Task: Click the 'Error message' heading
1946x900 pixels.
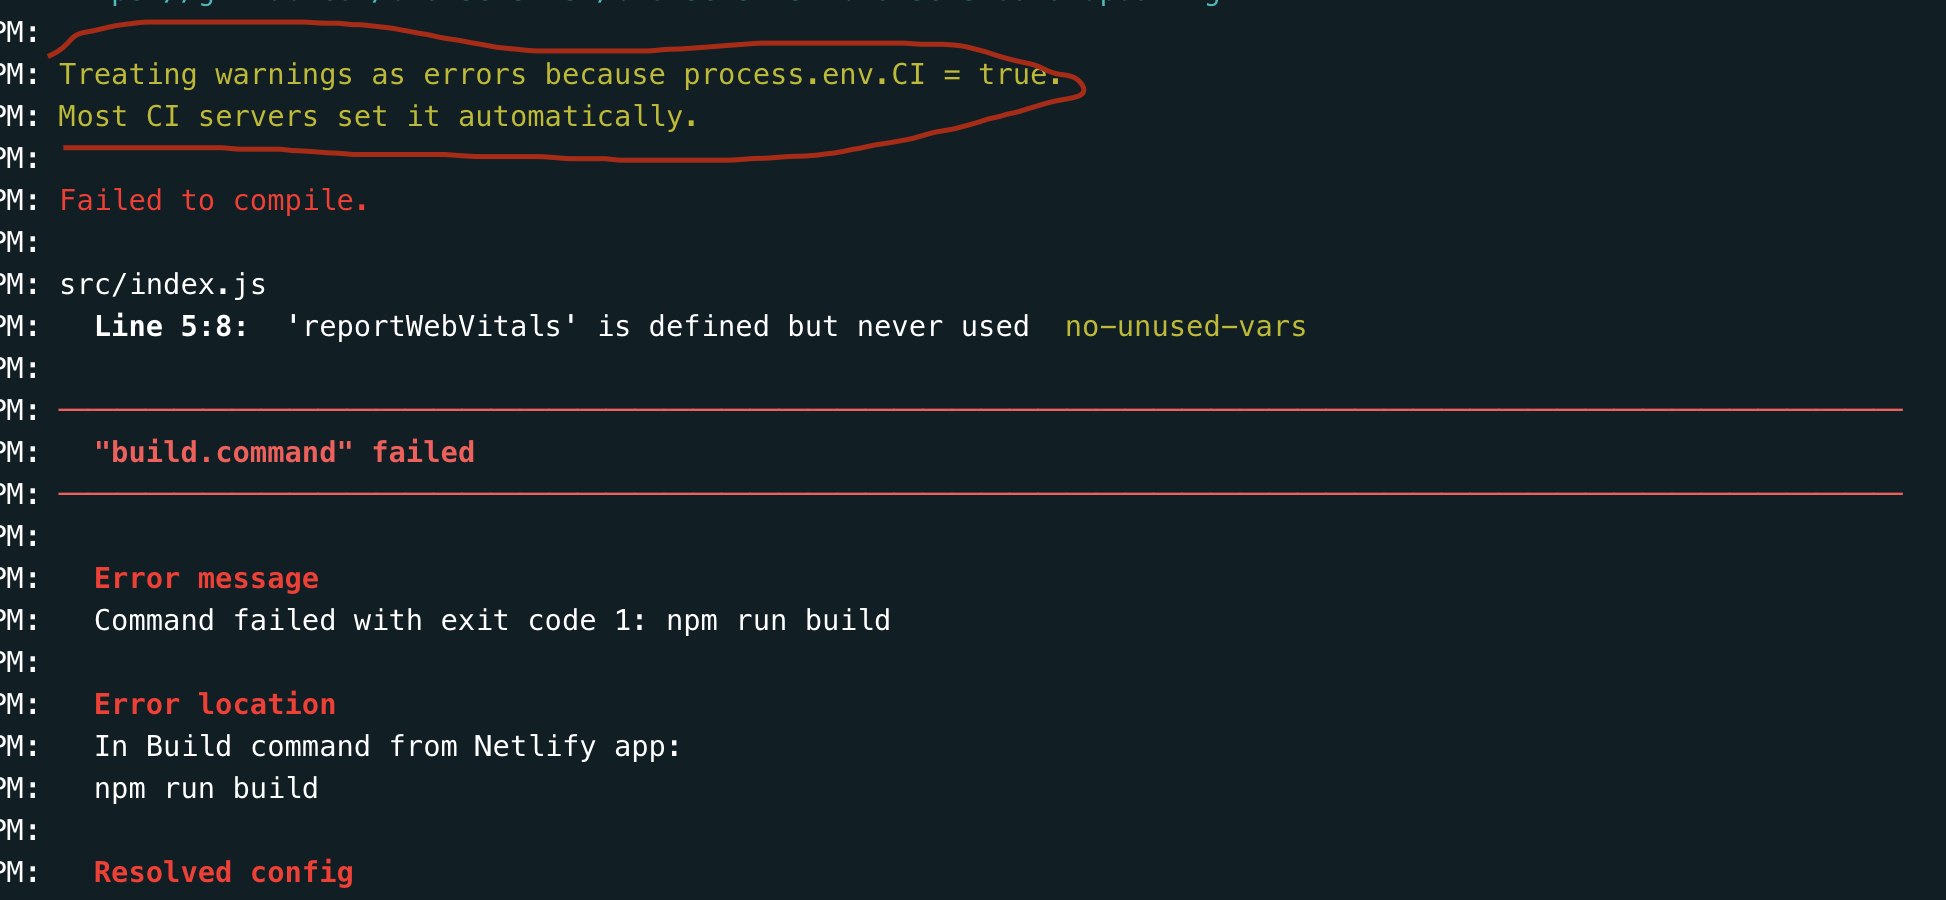Action: point(206,579)
